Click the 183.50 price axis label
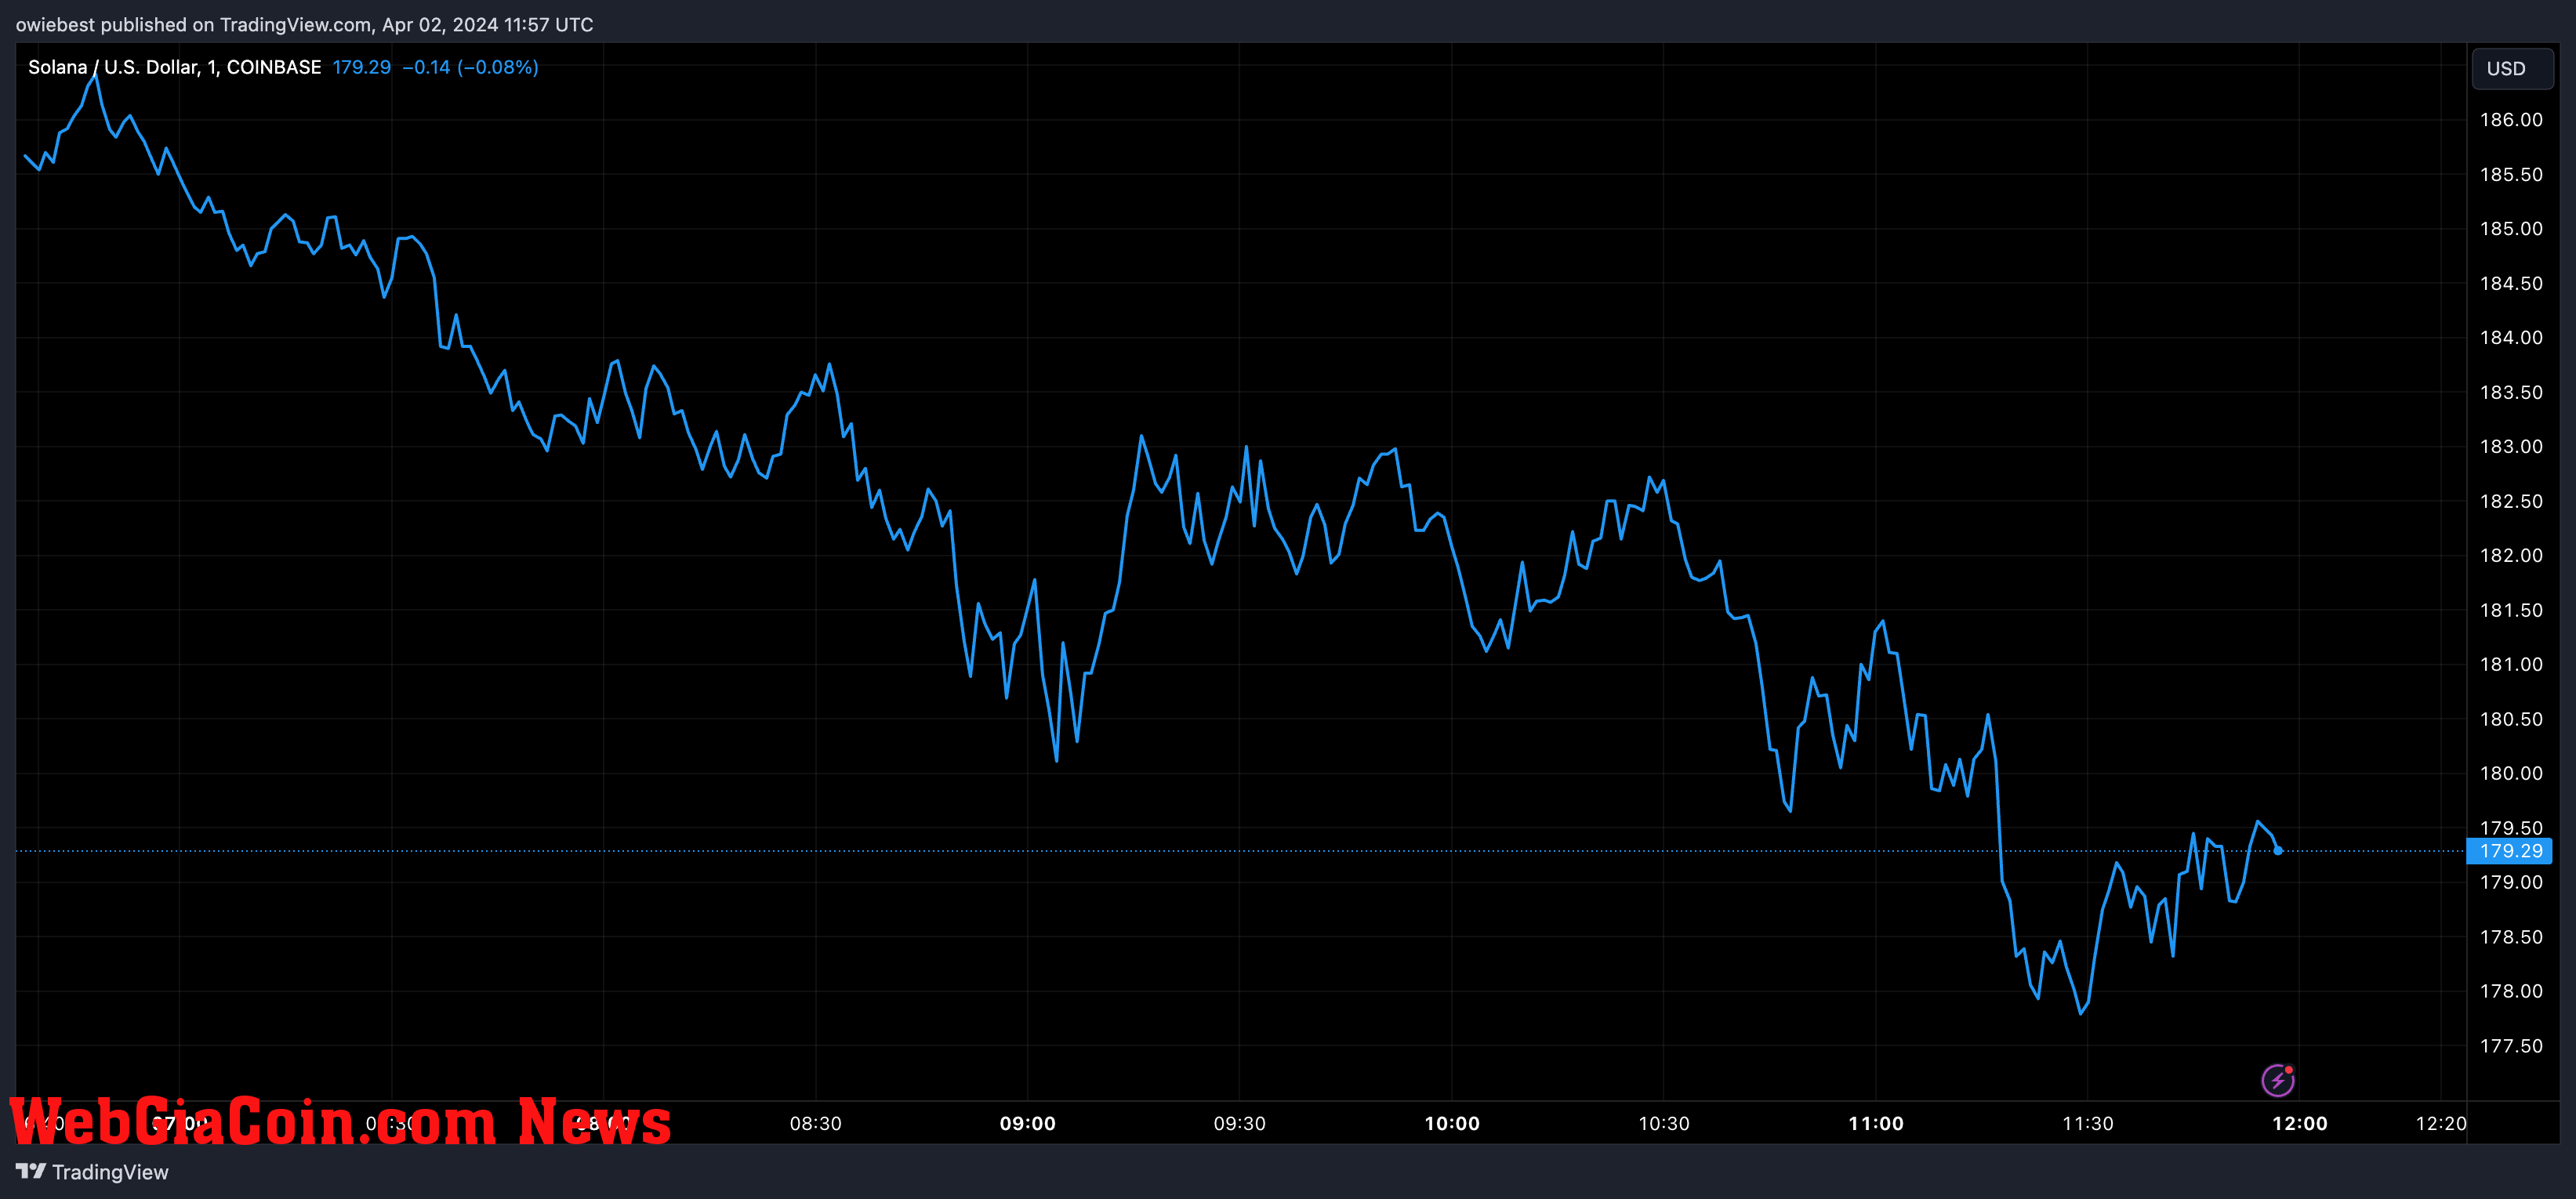The height and width of the screenshot is (1199, 2576). (2510, 393)
